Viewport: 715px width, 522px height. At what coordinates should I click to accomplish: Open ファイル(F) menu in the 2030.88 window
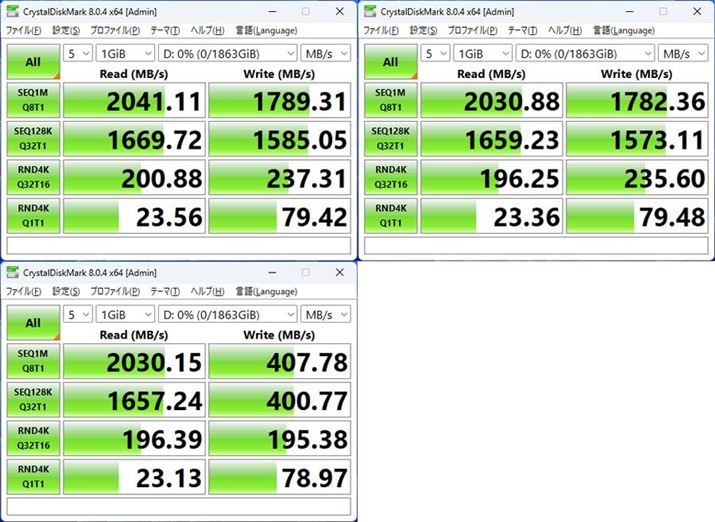click(x=381, y=31)
